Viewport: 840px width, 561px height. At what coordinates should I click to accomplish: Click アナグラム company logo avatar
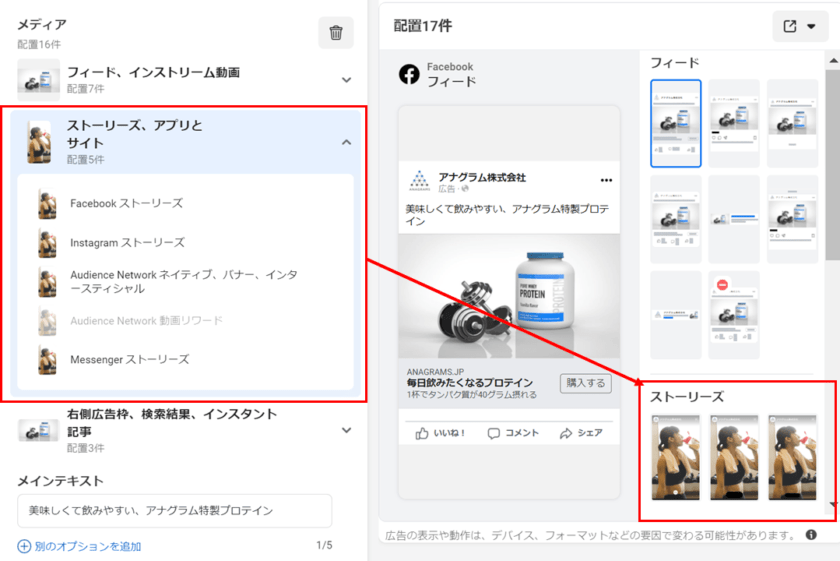pyautogui.click(x=419, y=181)
